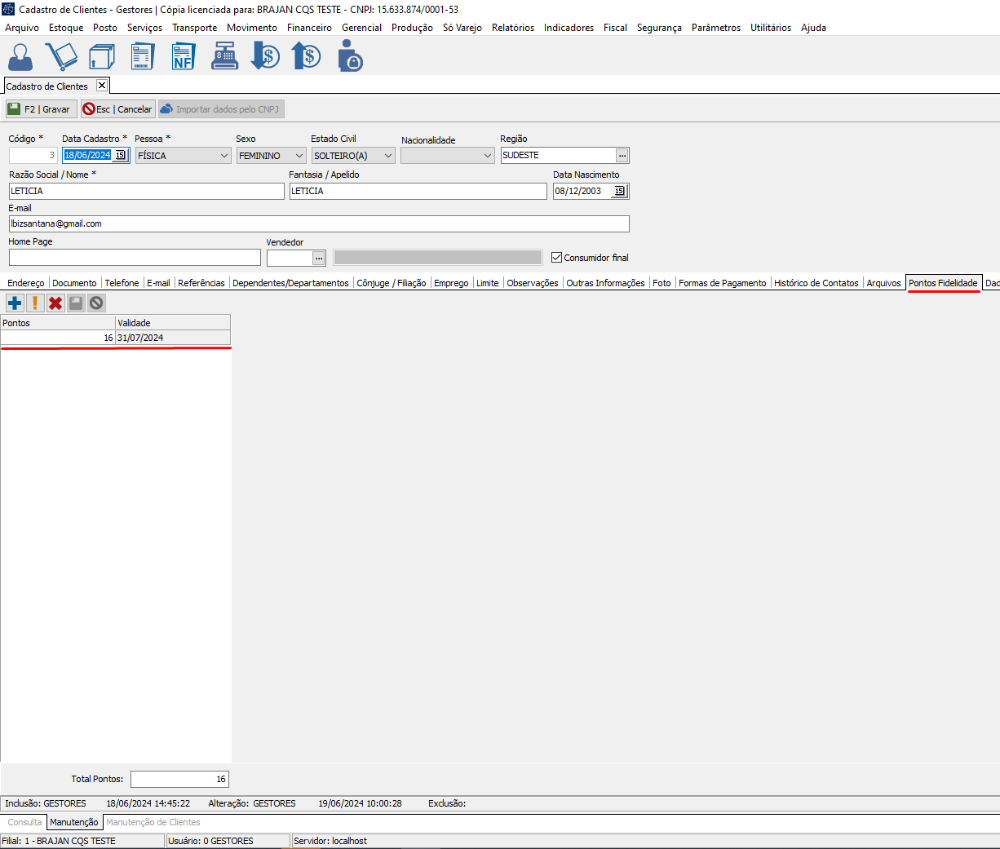1000x849 pixels.
Task: Click the F2 | Gravar button
Action: [39, 109]
